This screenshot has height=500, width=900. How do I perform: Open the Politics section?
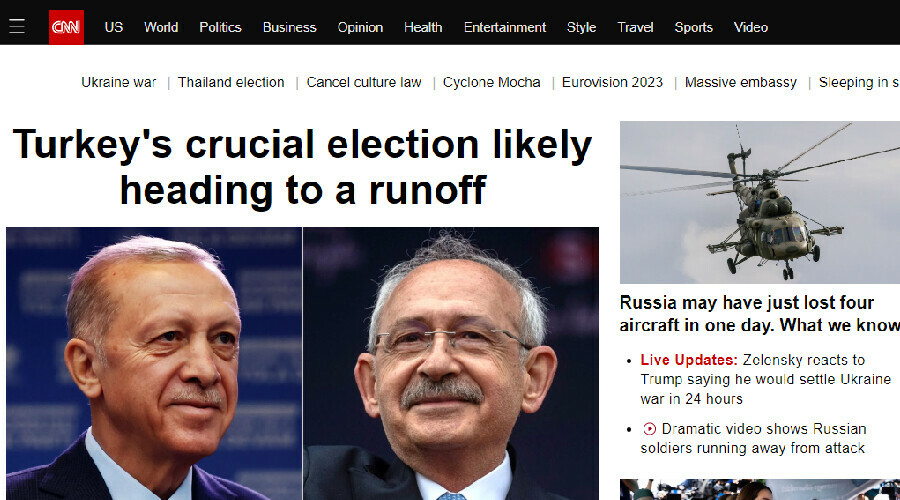tap(220, 27)
